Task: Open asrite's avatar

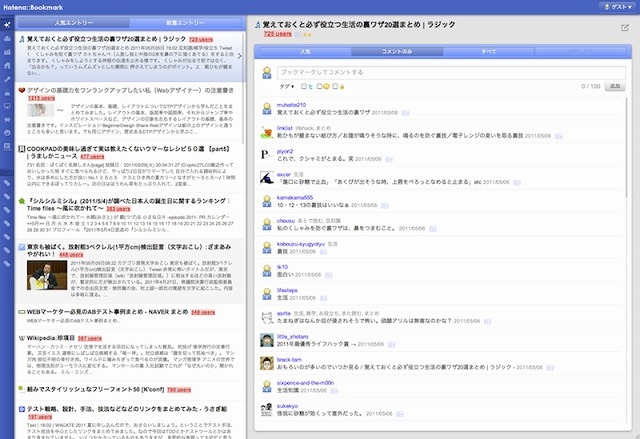Action: (267, 317)
